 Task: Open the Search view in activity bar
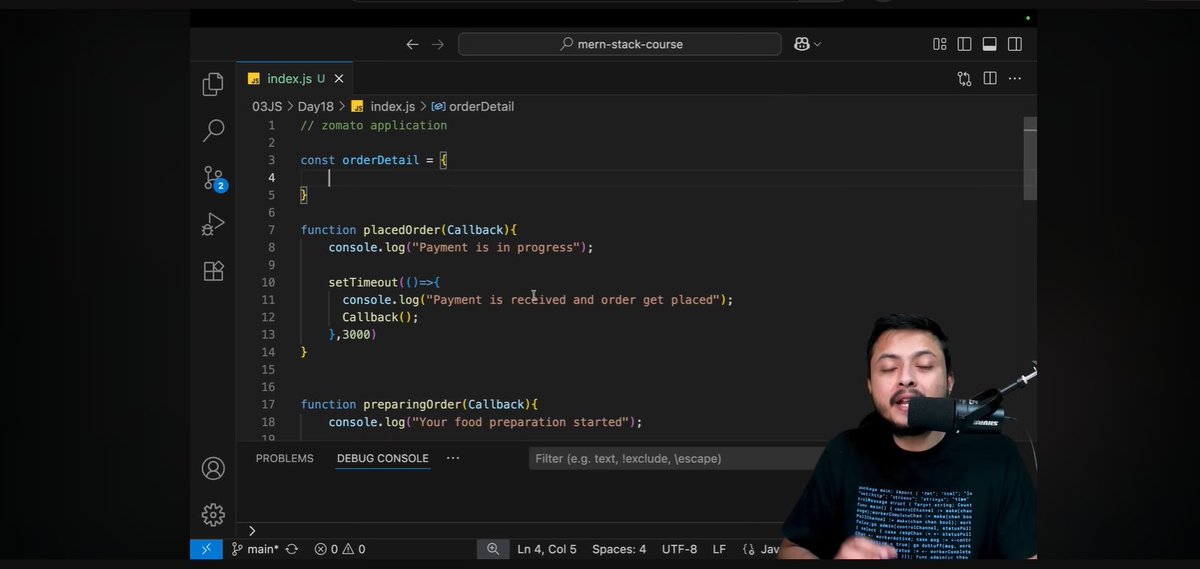tap(213, 131)
